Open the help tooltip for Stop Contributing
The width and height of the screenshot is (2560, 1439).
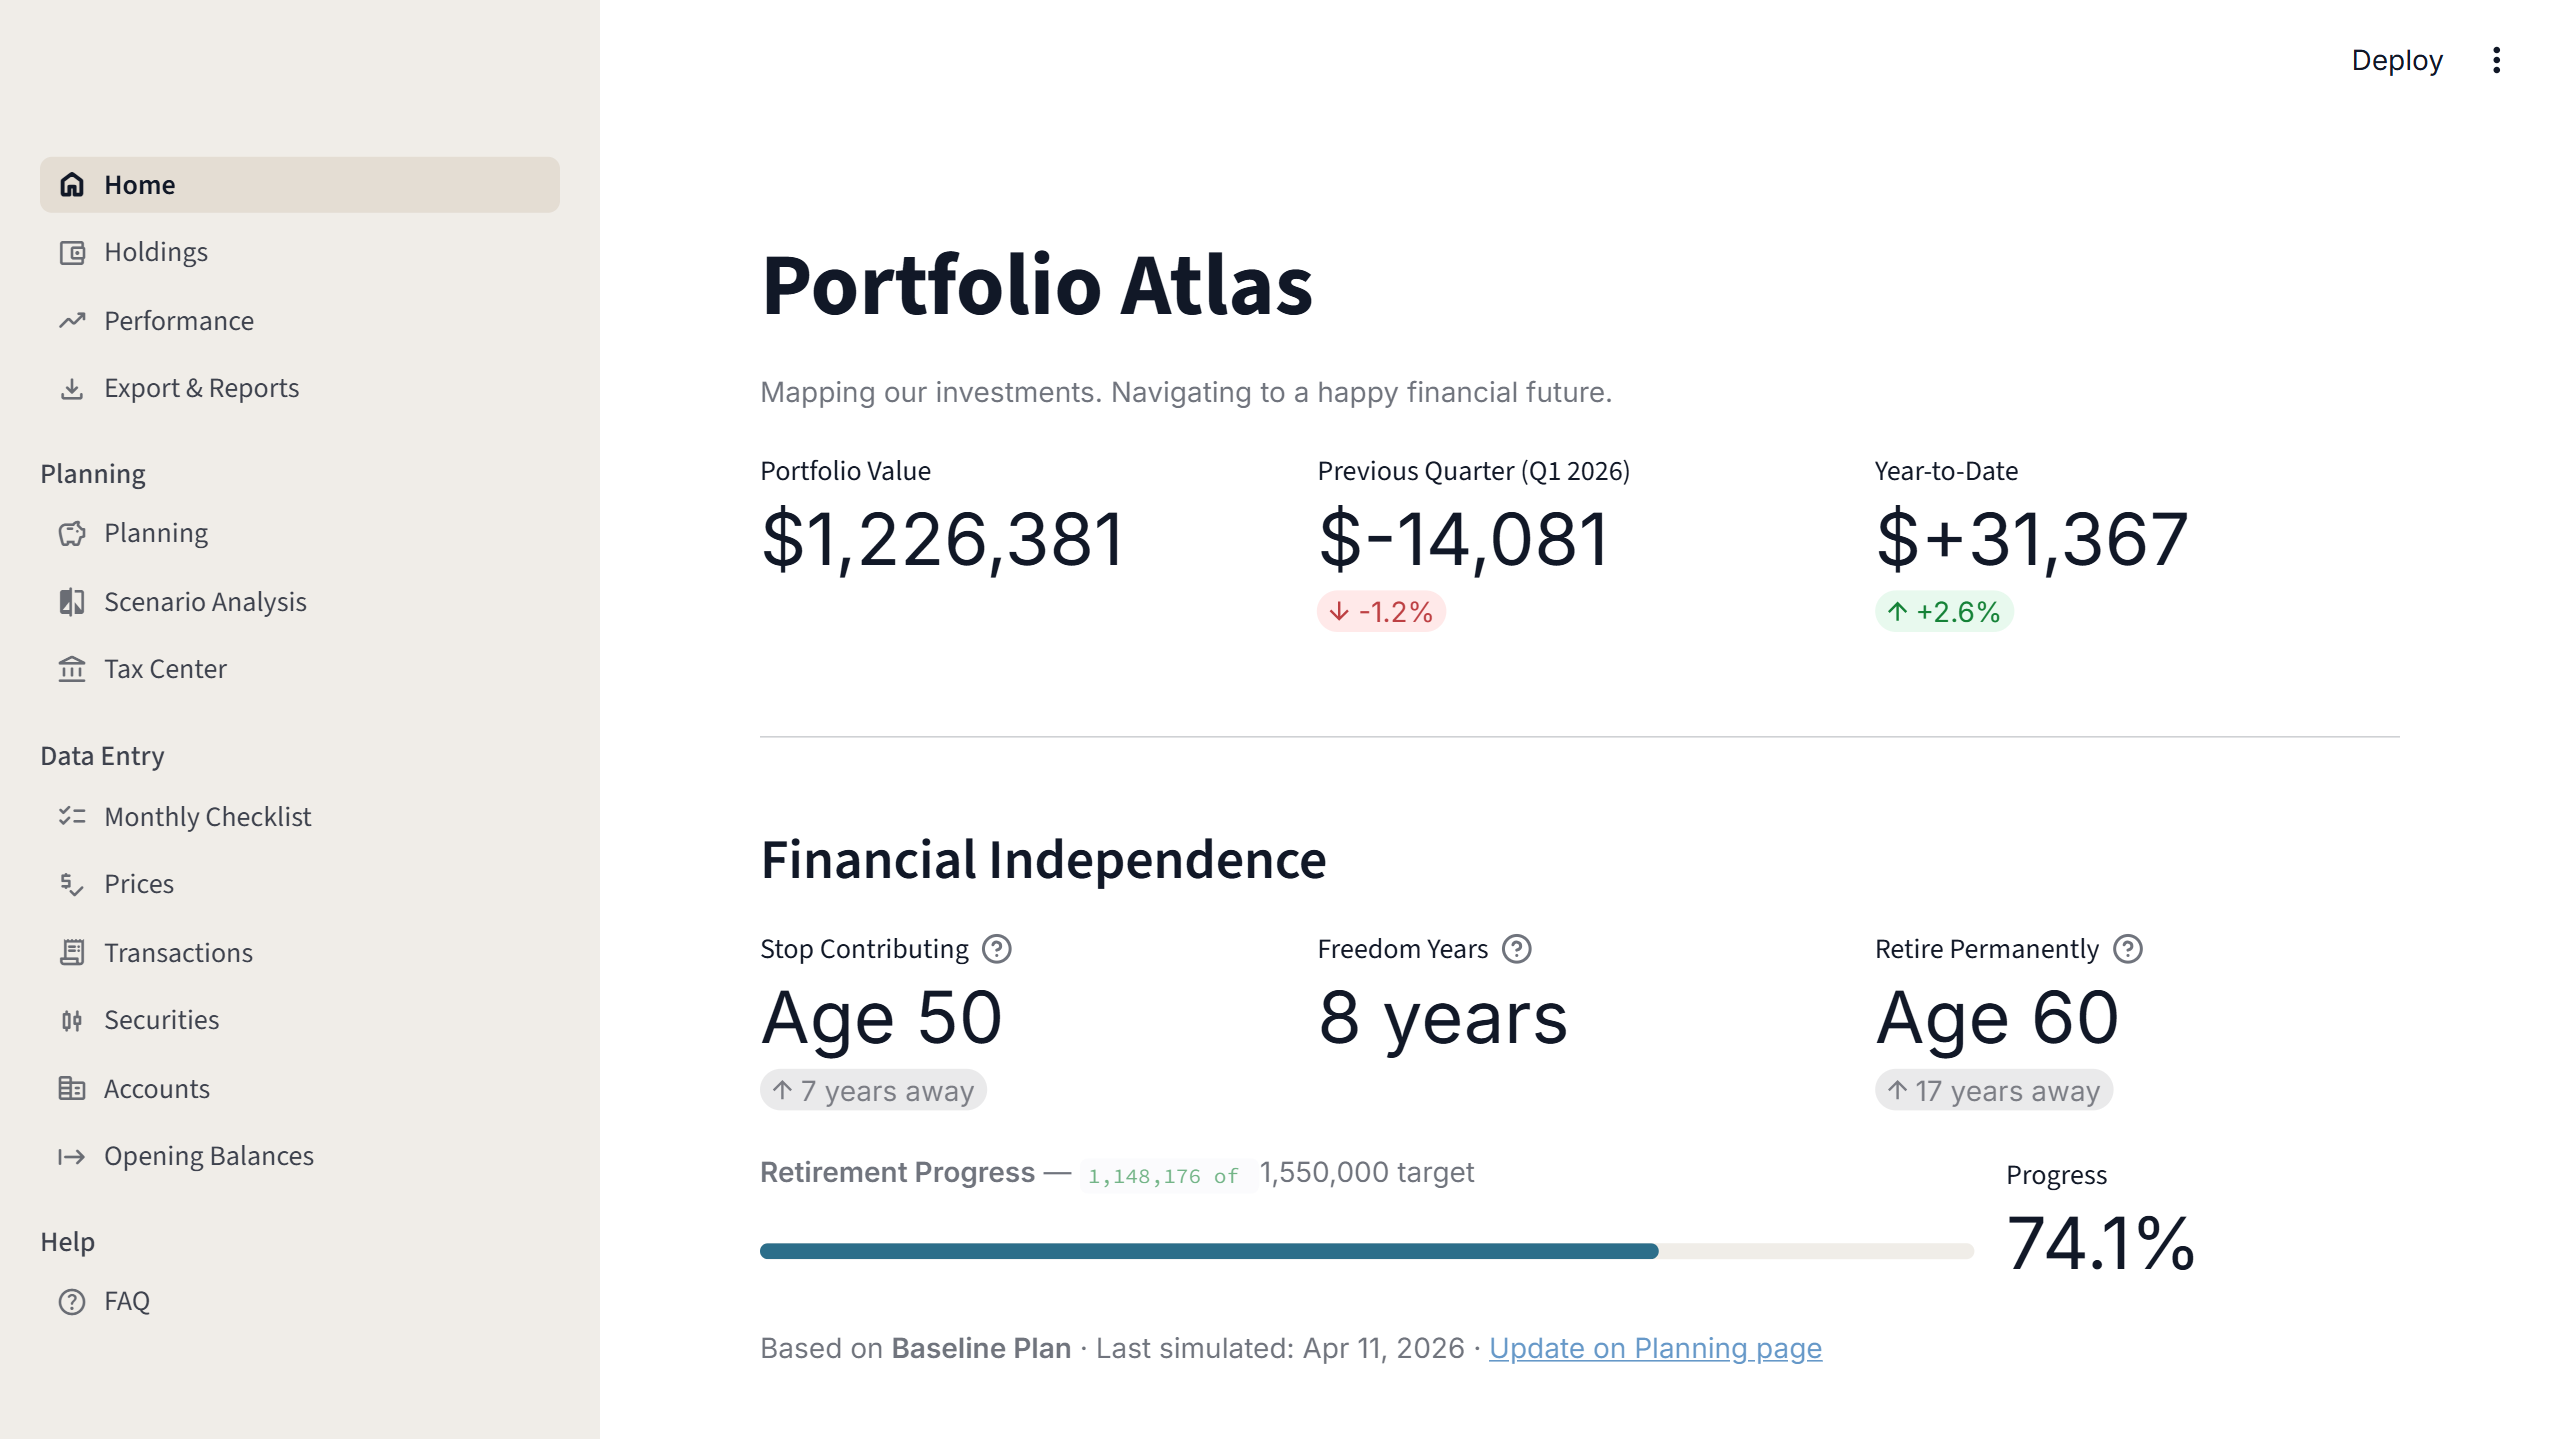(997, 948)
